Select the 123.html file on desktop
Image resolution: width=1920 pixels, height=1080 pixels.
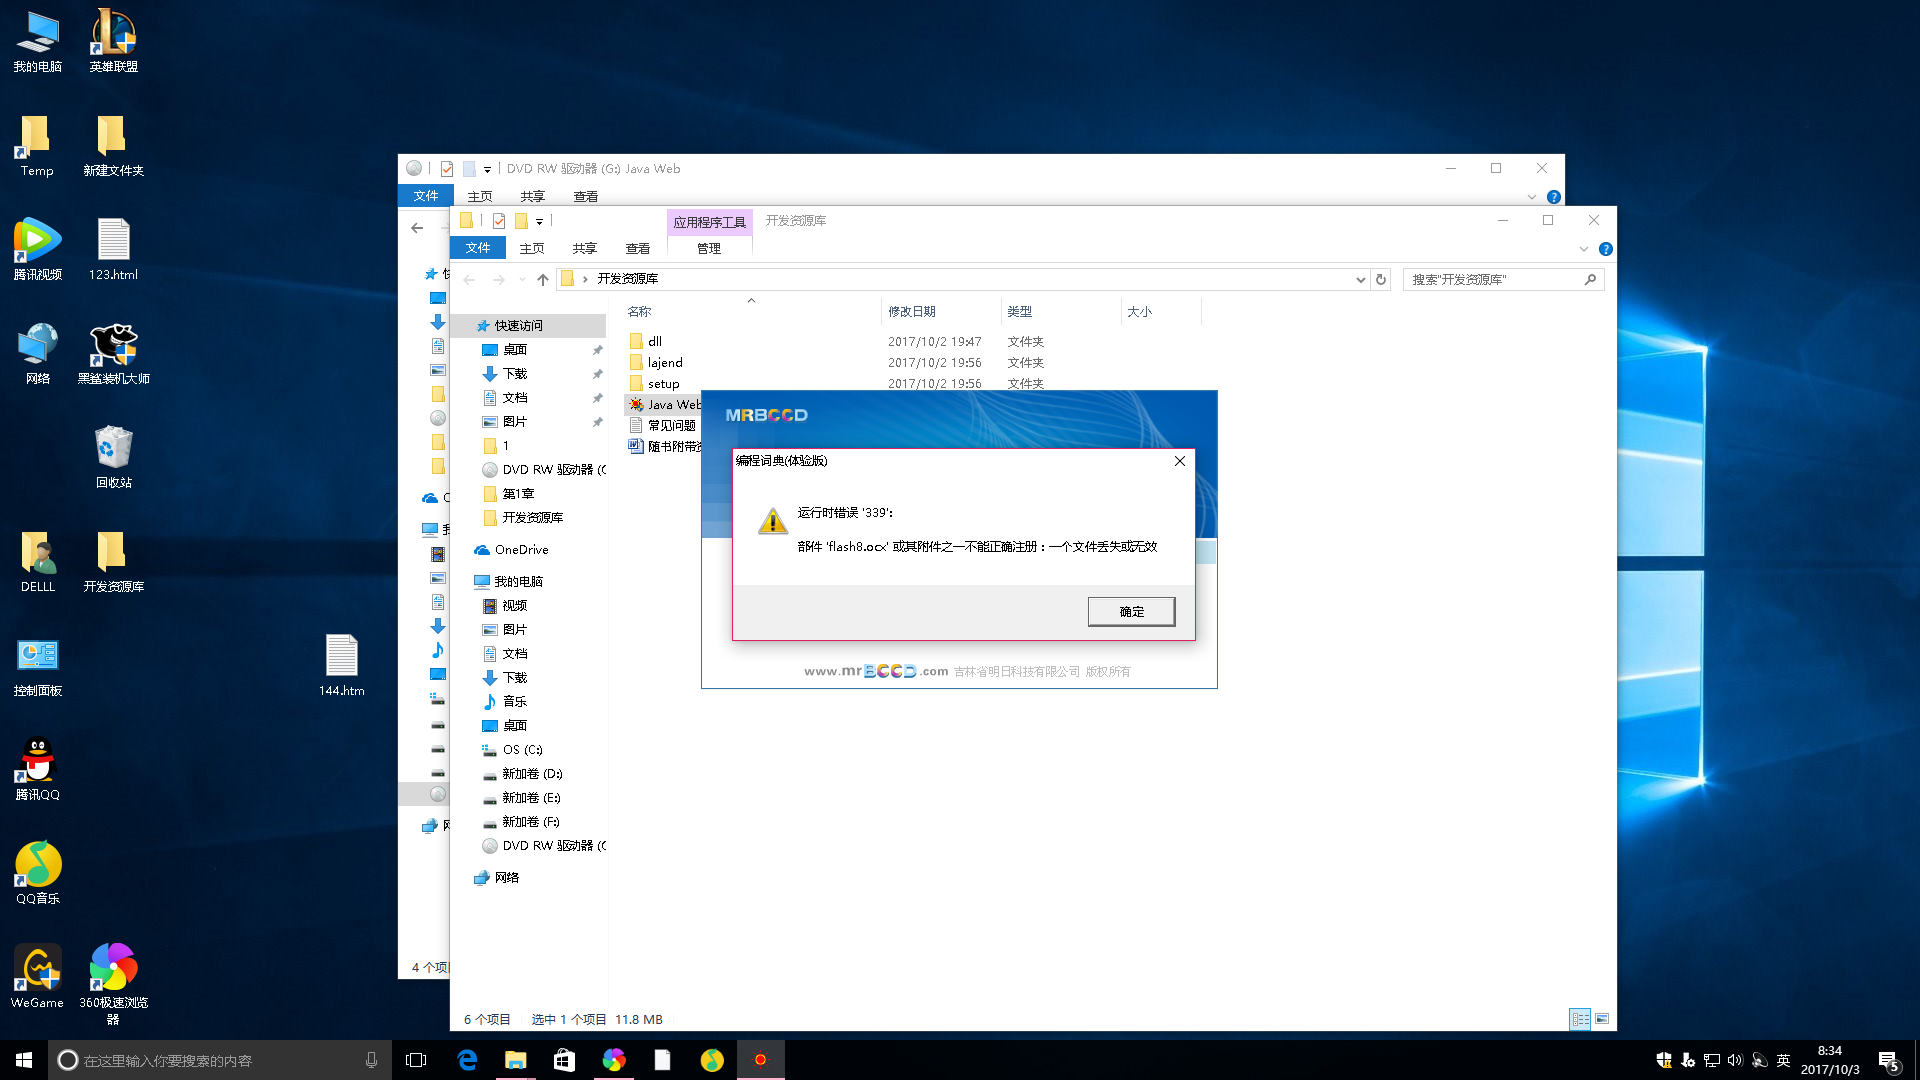tap(114, 250)
